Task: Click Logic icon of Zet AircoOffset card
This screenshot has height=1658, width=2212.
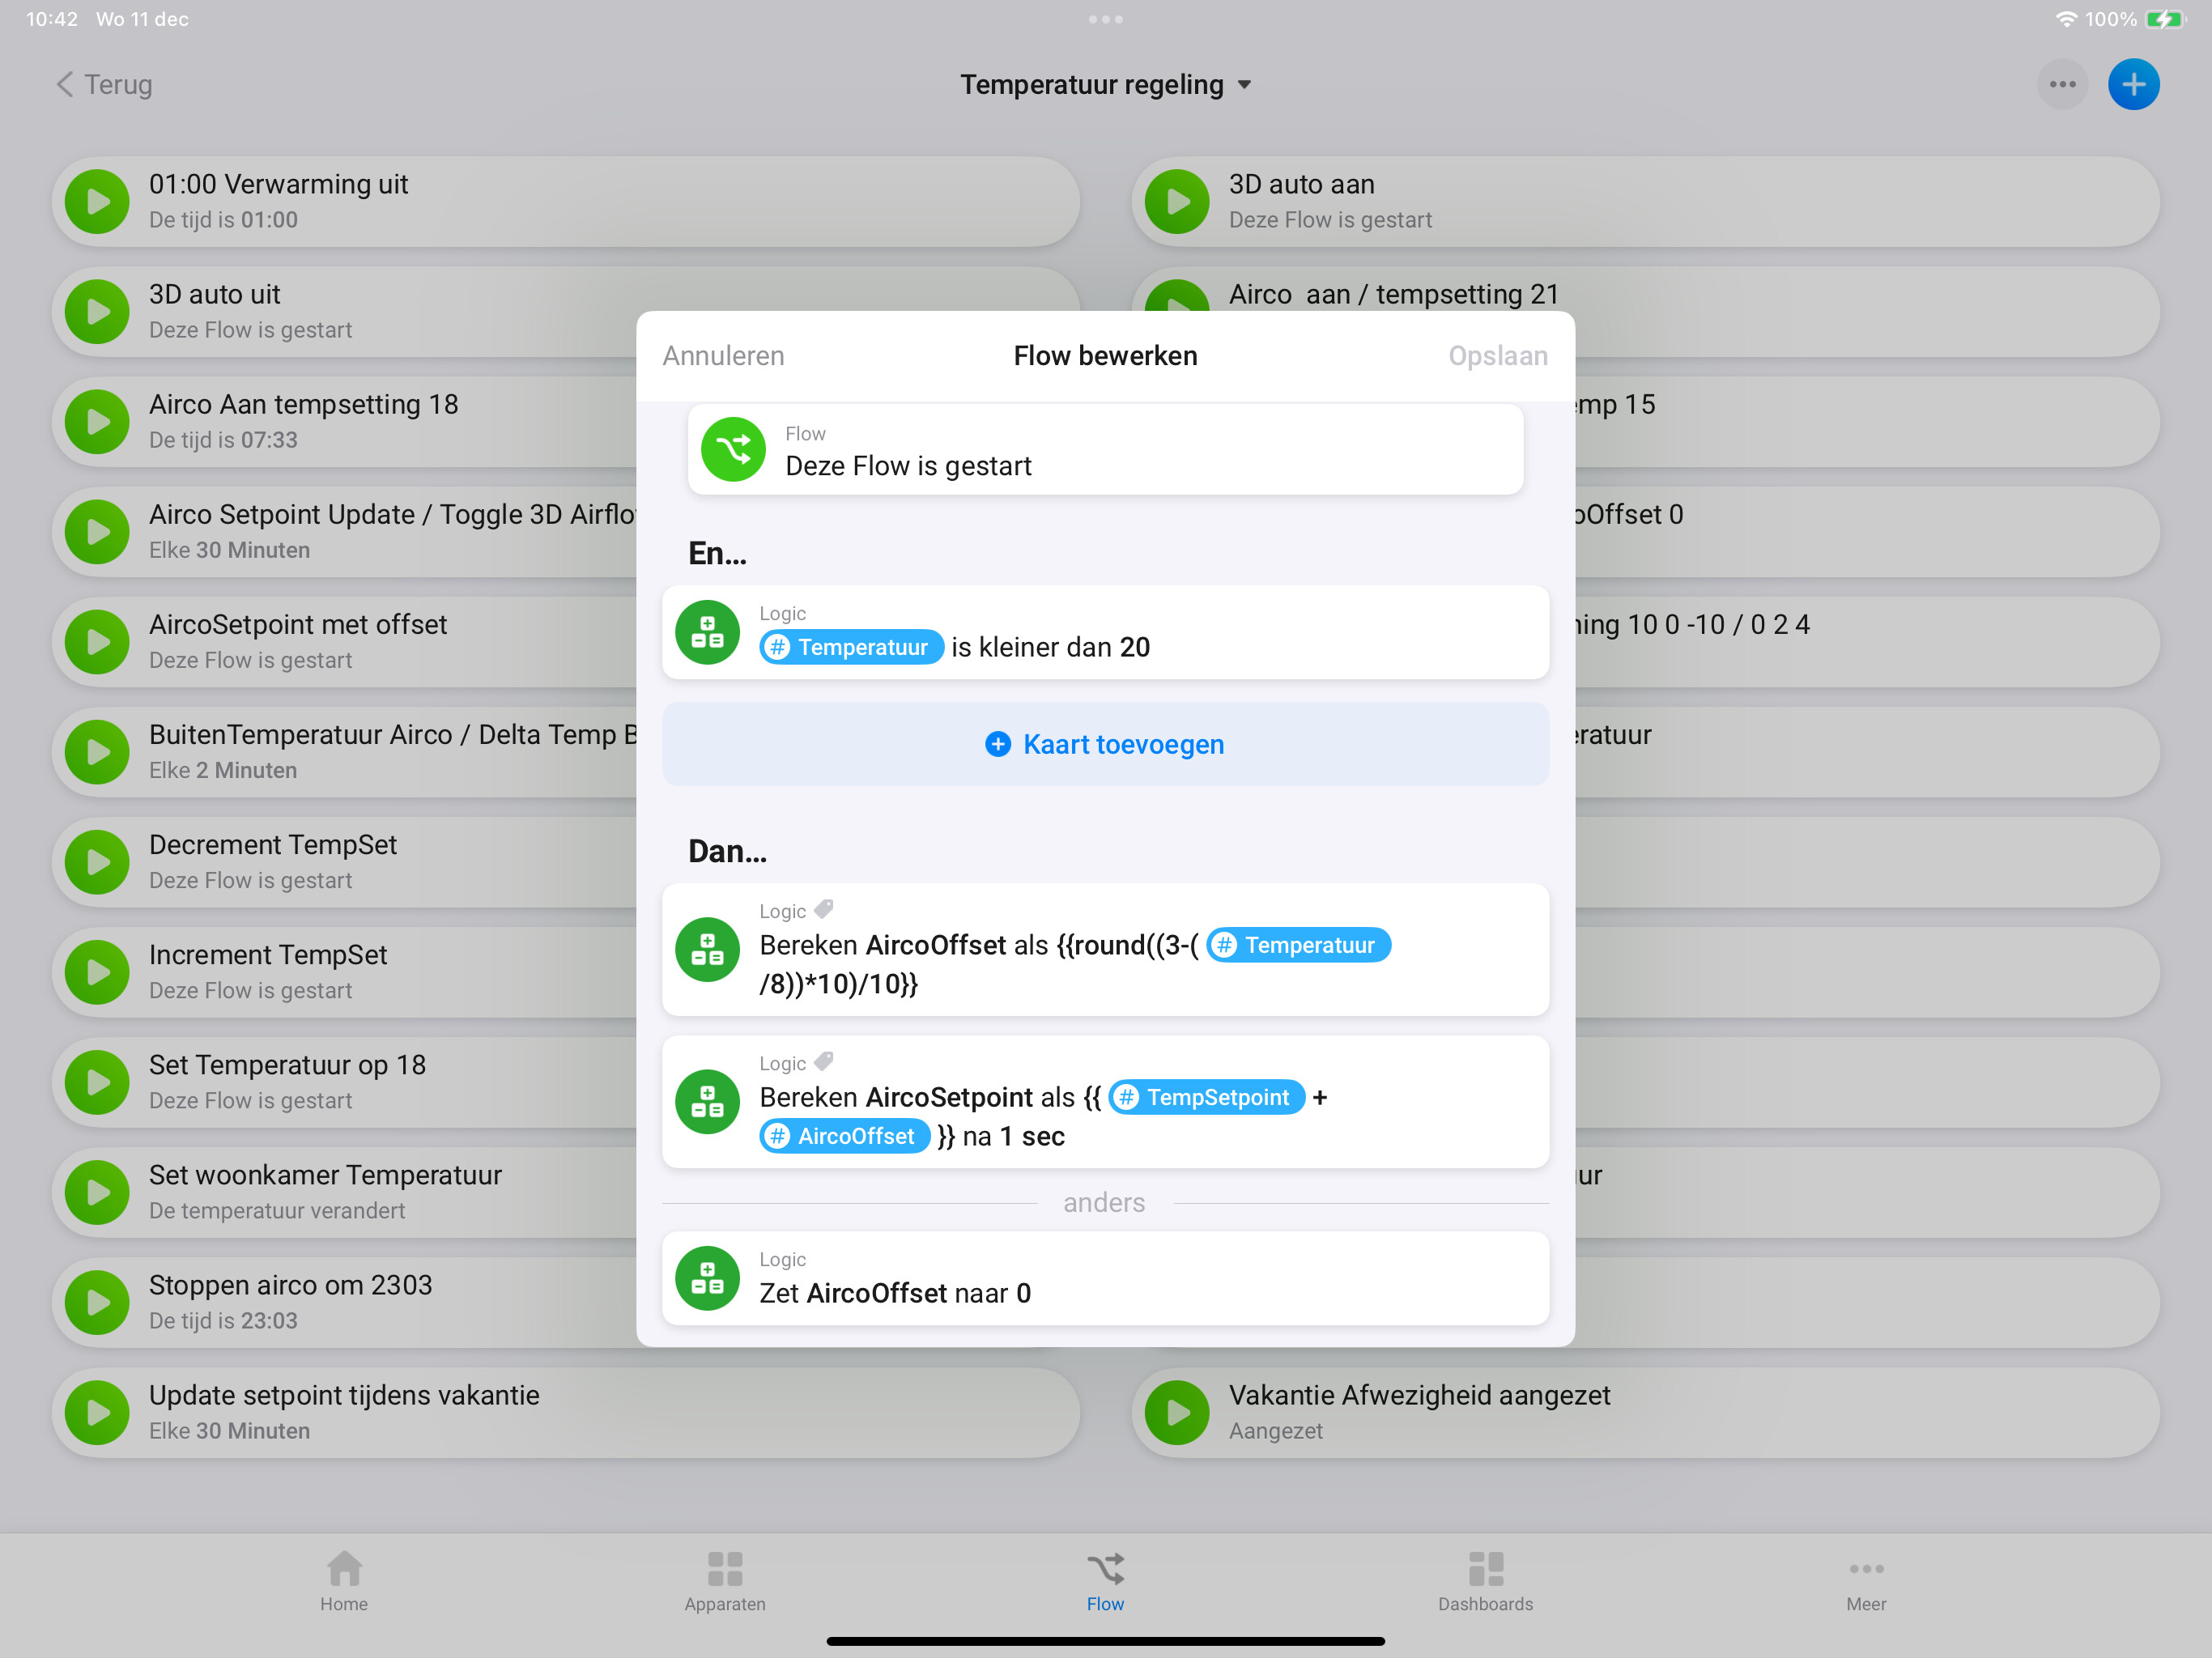Action: (x=707, y=1278)
